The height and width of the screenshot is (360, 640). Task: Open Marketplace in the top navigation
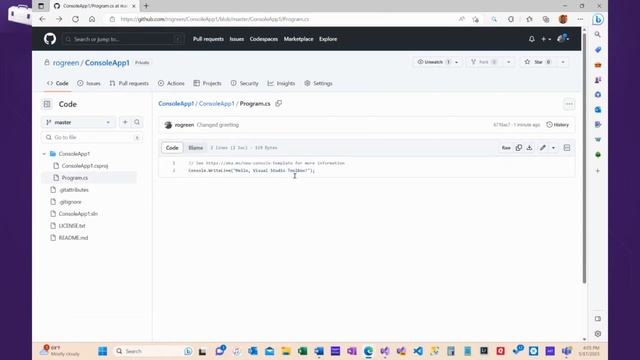[x=298, y=39]
